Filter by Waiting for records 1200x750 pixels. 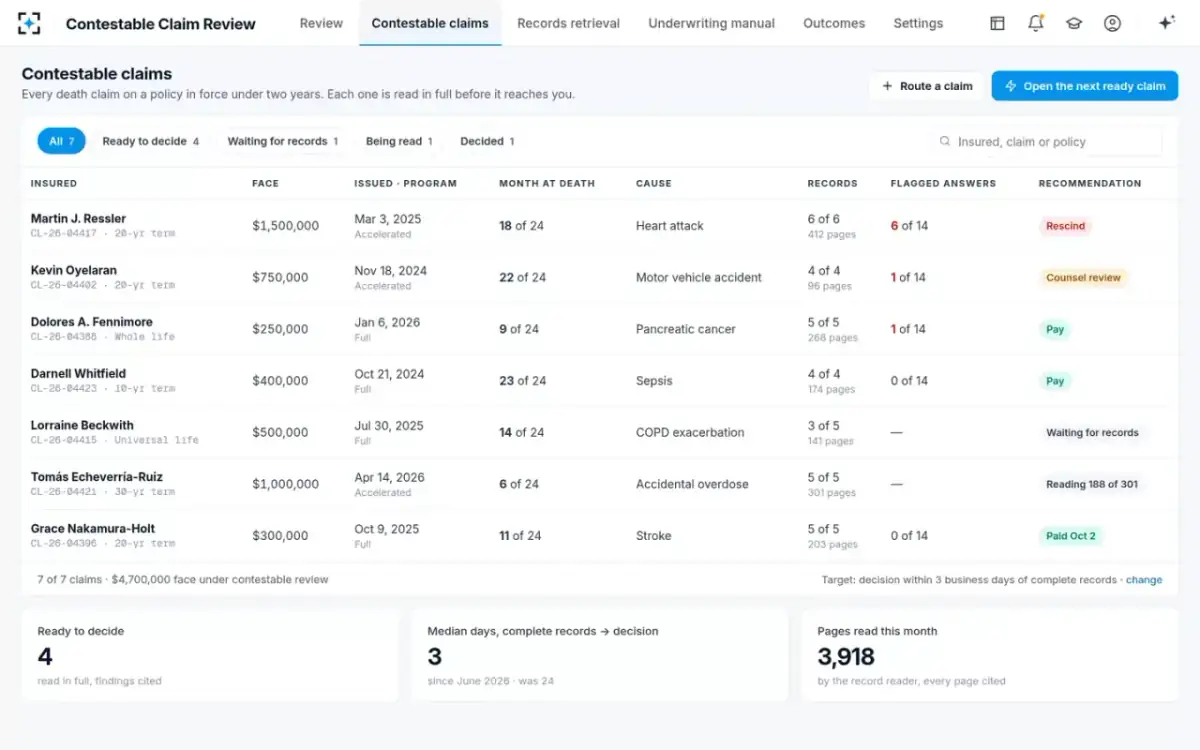click(x=282, y=141)
